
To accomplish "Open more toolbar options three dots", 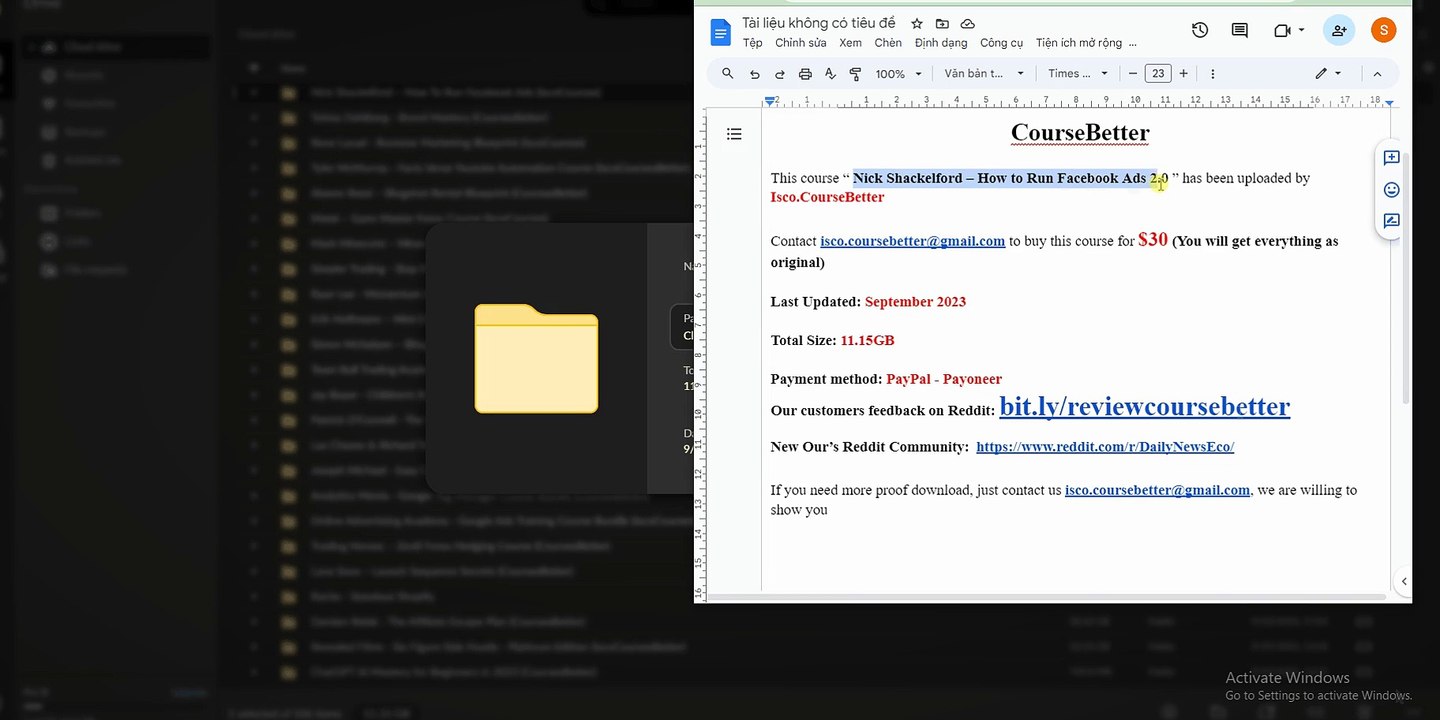I will pyautogui.click(x=1213, y=74).
